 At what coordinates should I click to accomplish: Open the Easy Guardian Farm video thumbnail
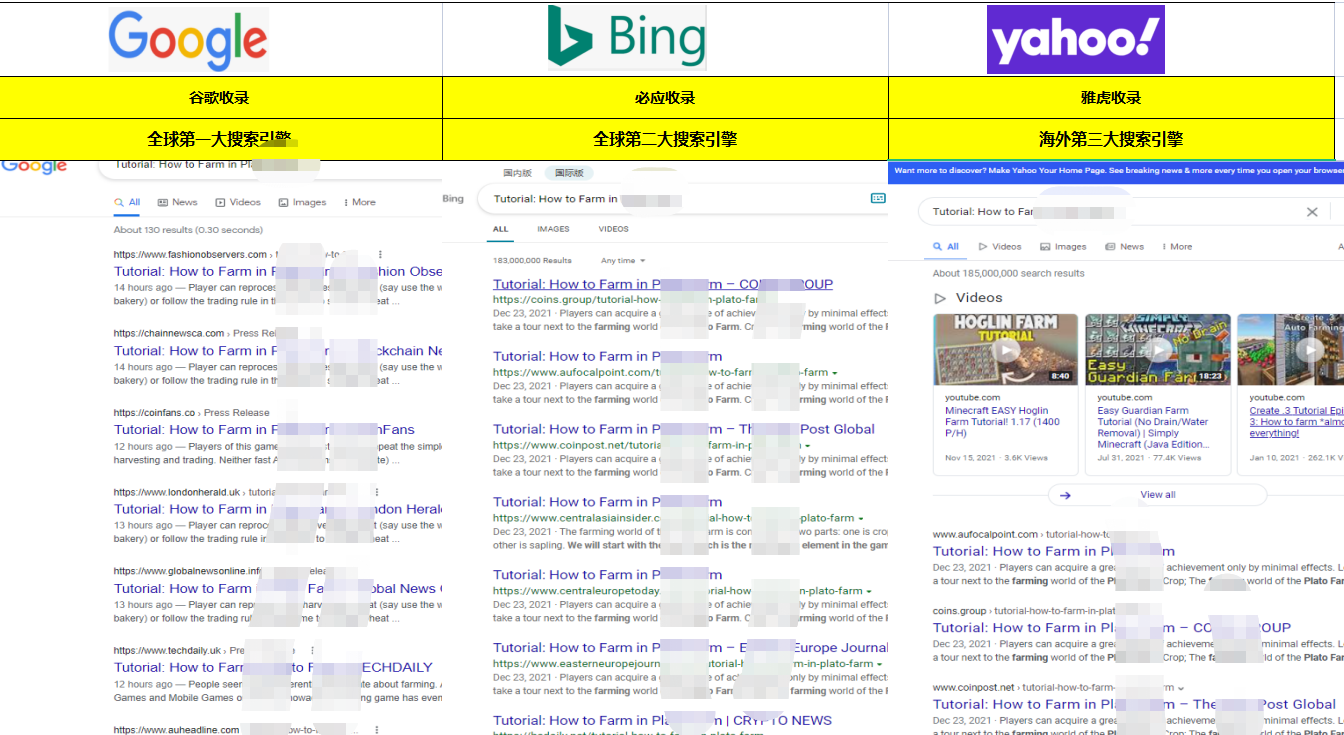1158,349
